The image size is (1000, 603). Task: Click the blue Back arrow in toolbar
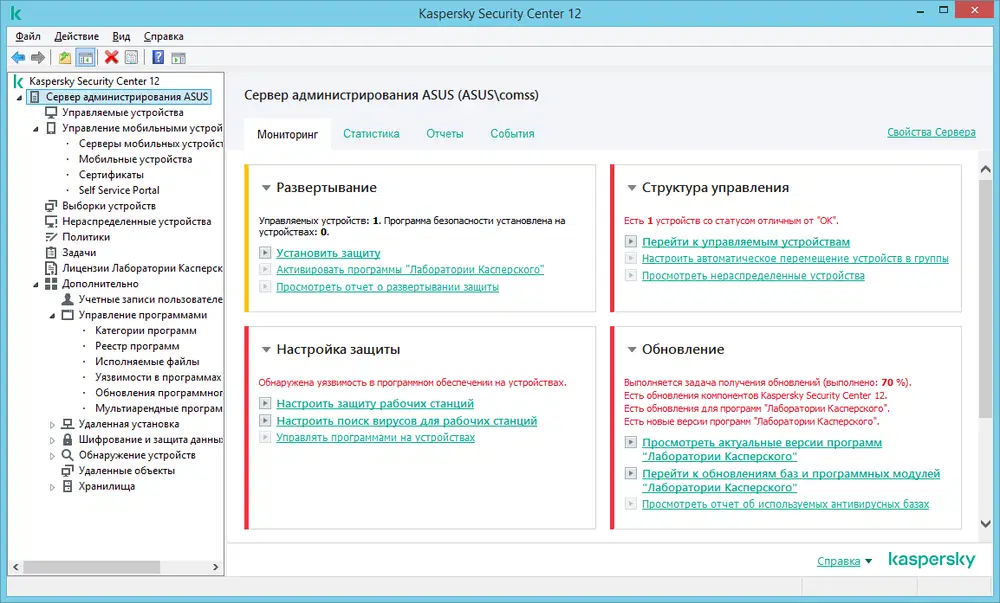(x=18, y=58)
